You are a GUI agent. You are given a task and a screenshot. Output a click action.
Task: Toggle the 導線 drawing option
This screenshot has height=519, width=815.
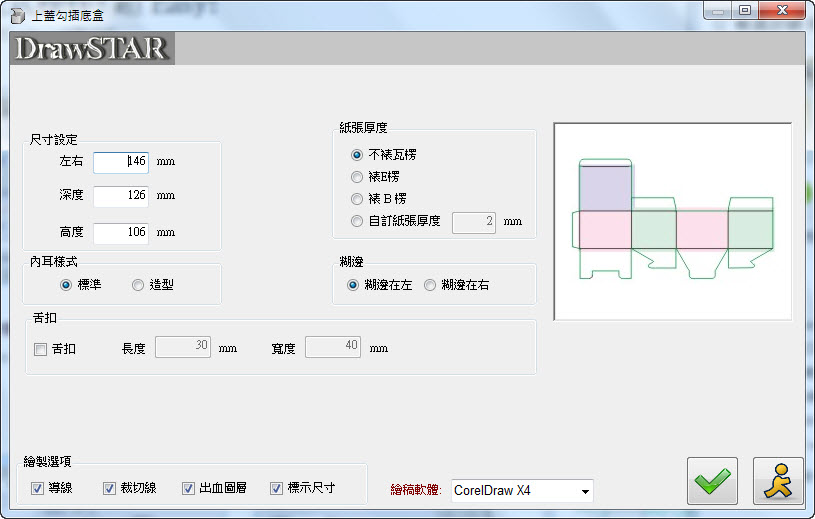(x=38, y=488)
